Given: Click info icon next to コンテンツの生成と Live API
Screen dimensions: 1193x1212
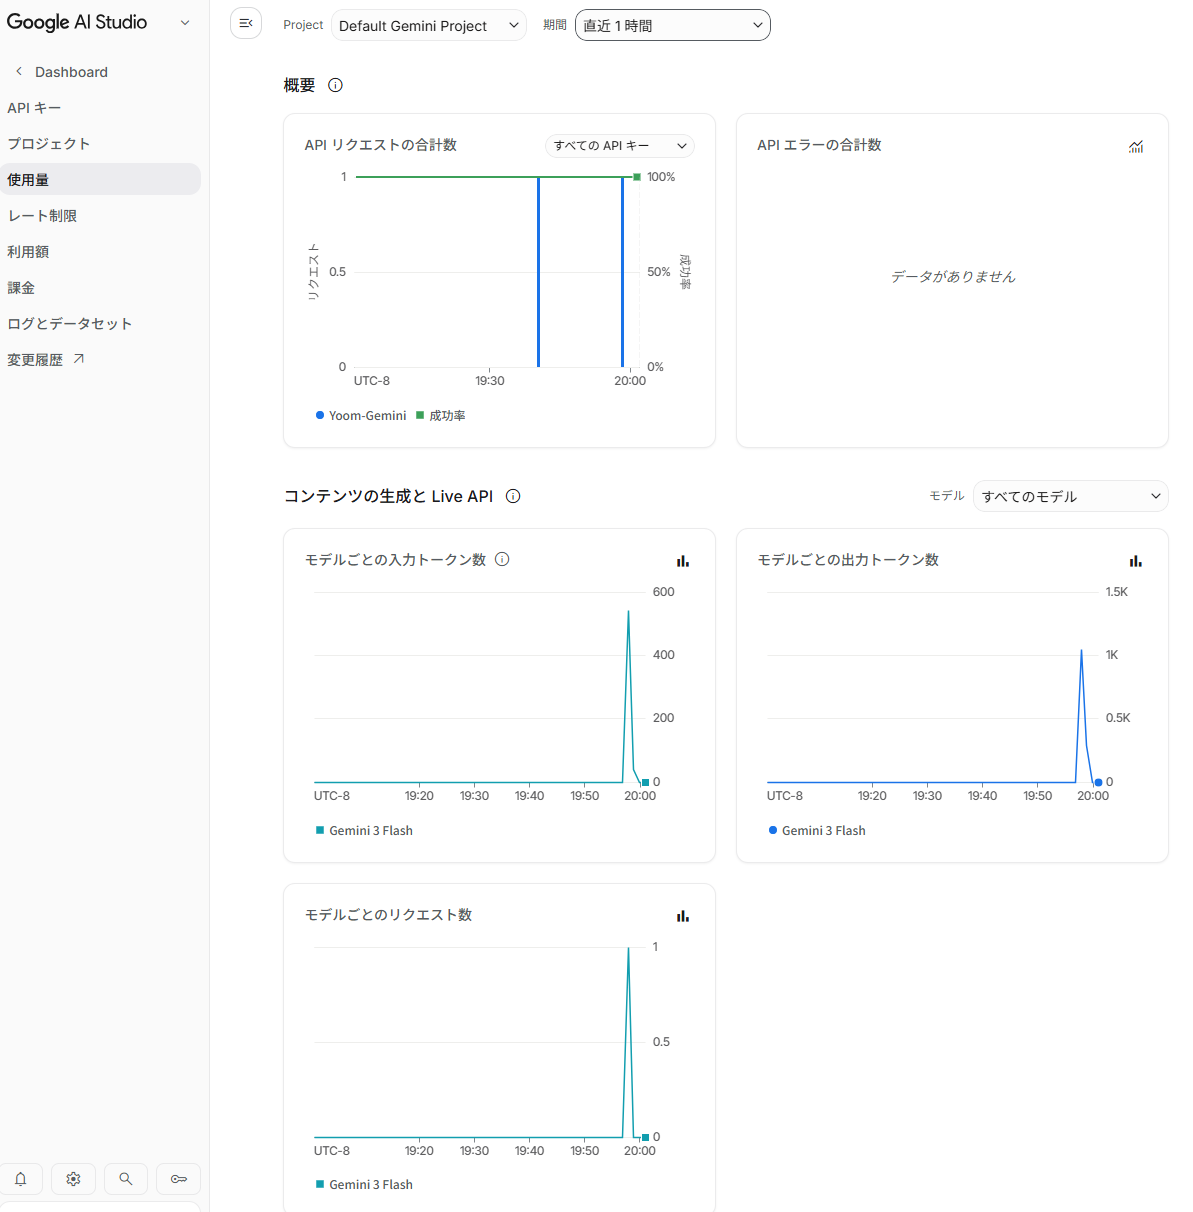Looking at the screenshot, I should (x=513, y=496).
